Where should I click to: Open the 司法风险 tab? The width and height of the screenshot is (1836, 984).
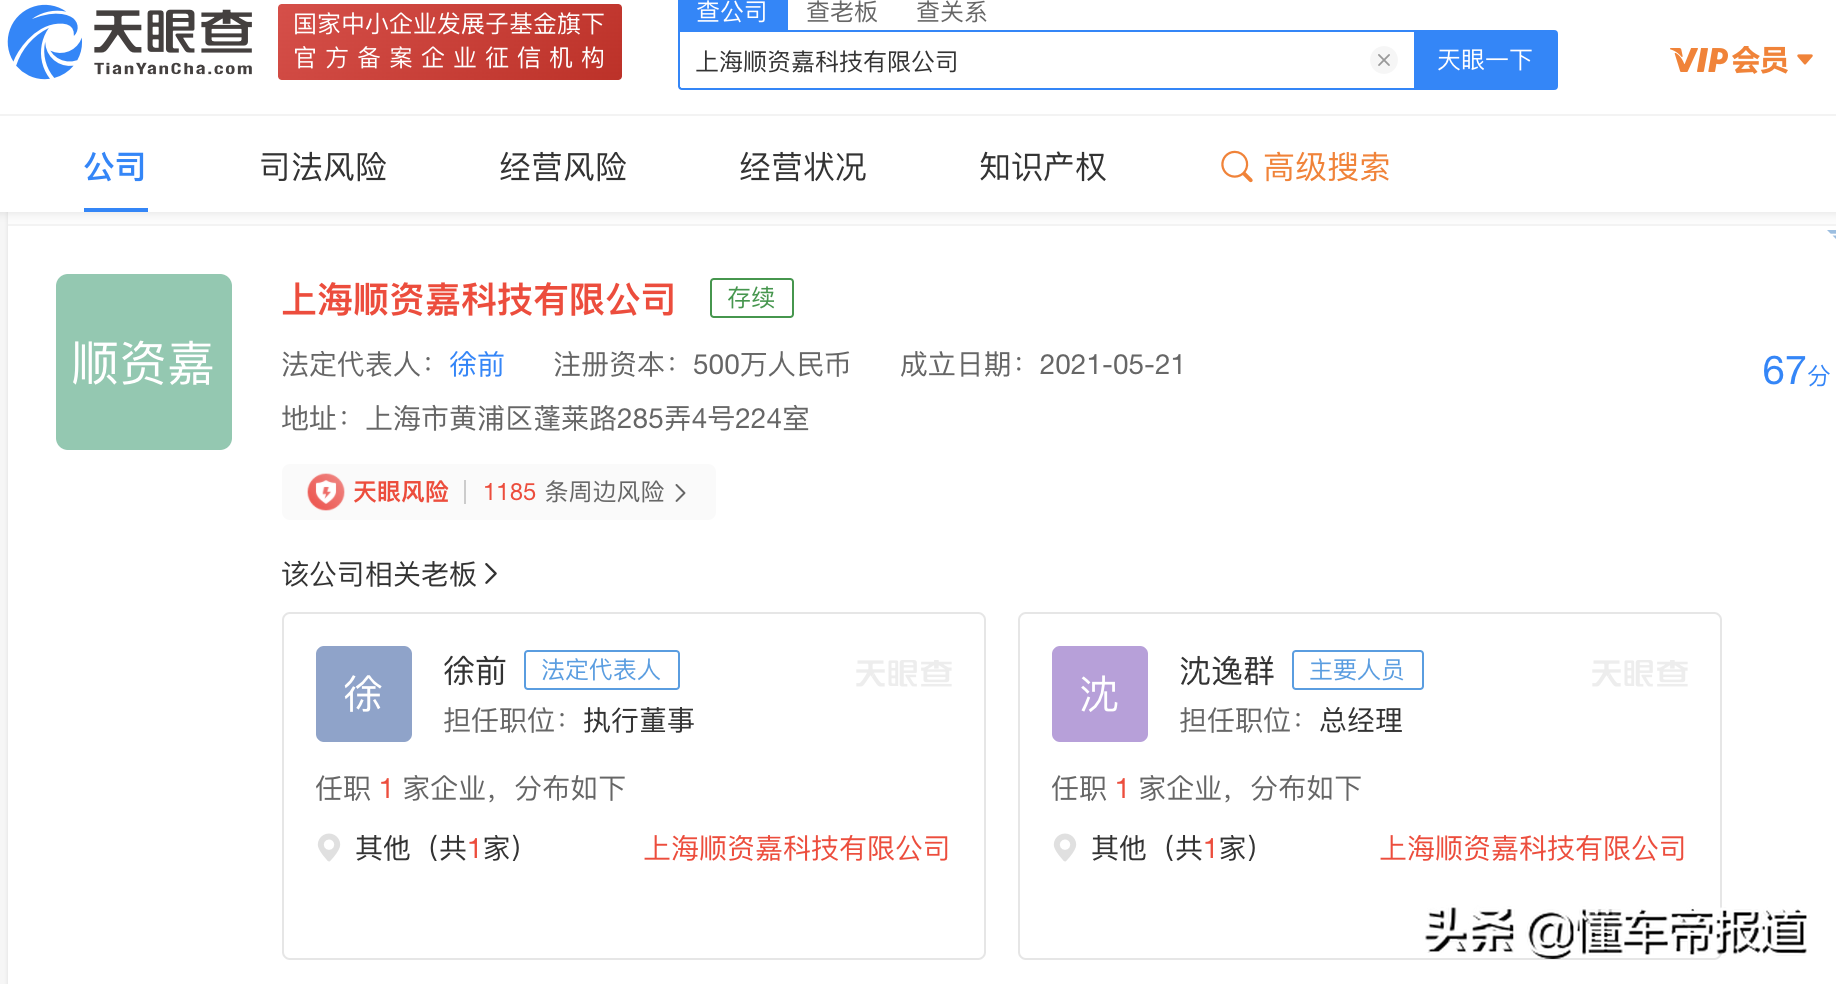click(323, 167)
